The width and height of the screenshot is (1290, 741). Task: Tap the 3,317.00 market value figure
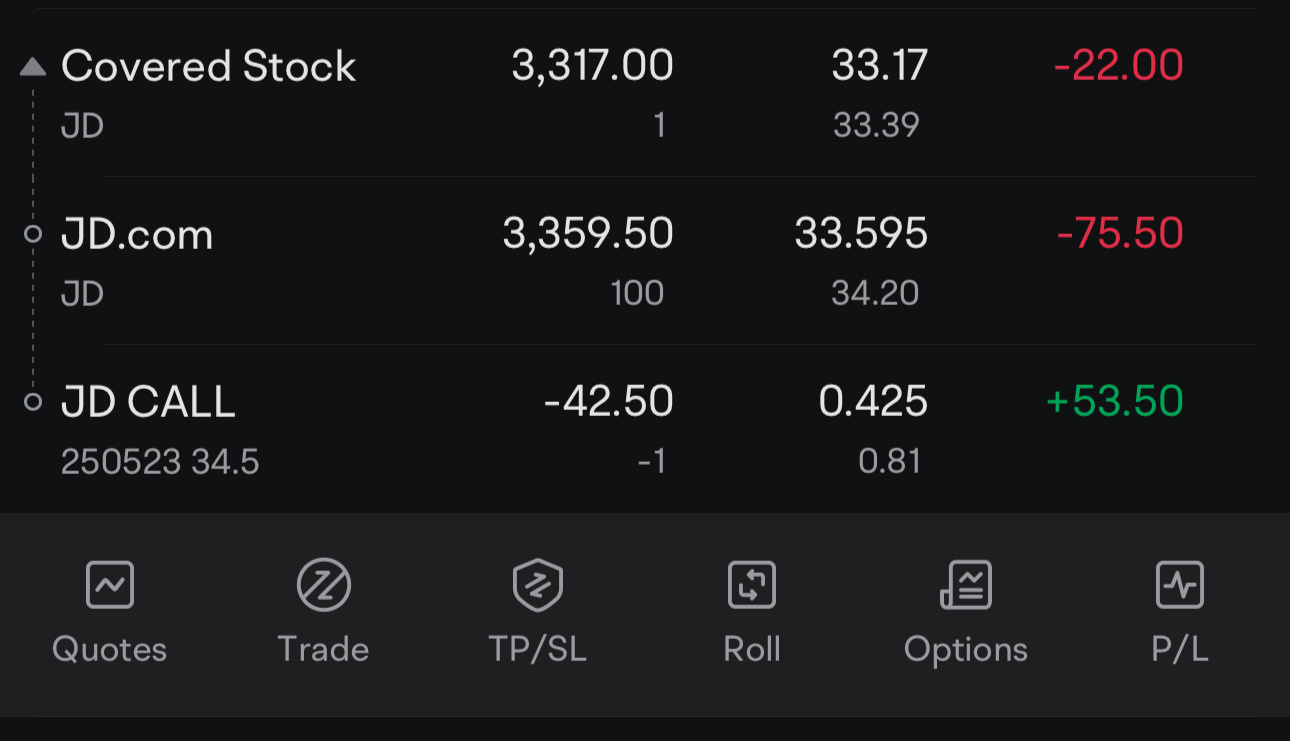click(x=592, y=67)
